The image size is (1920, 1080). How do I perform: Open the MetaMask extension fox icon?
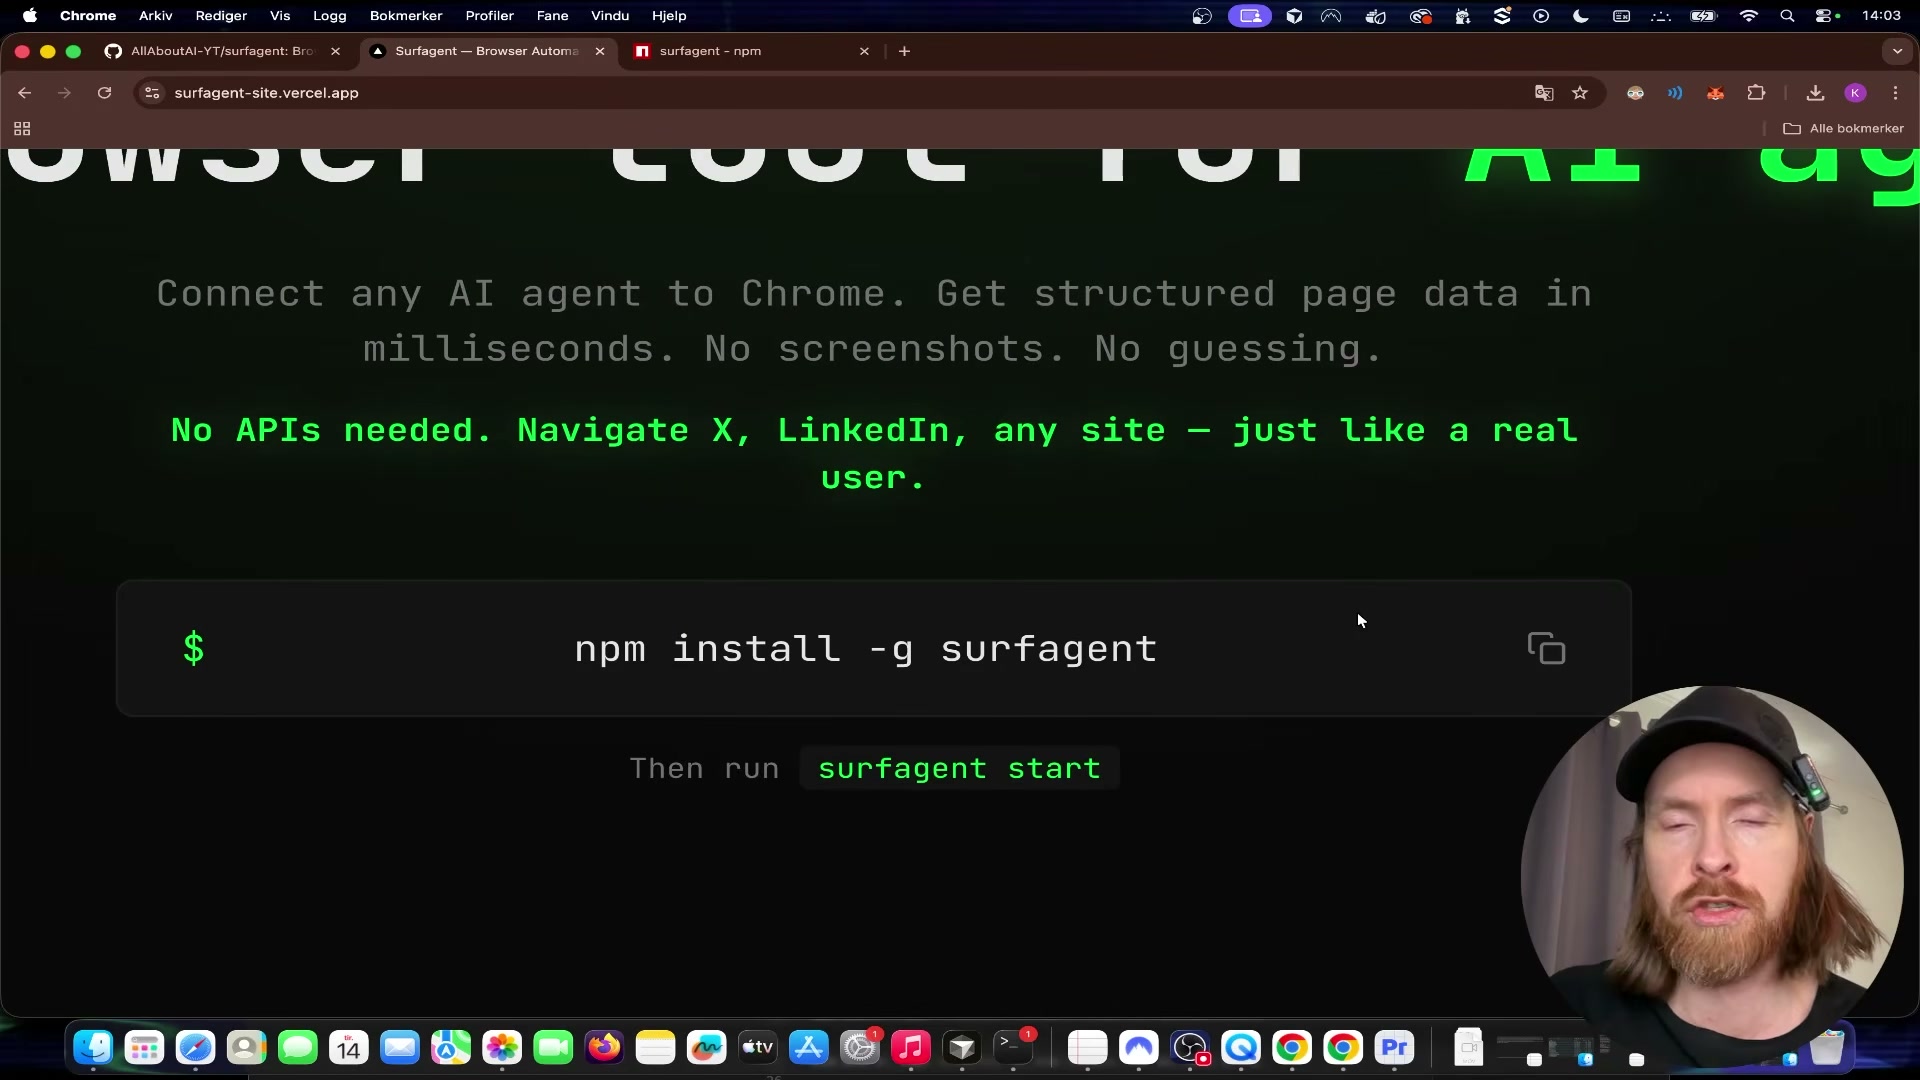[1716, 93]
